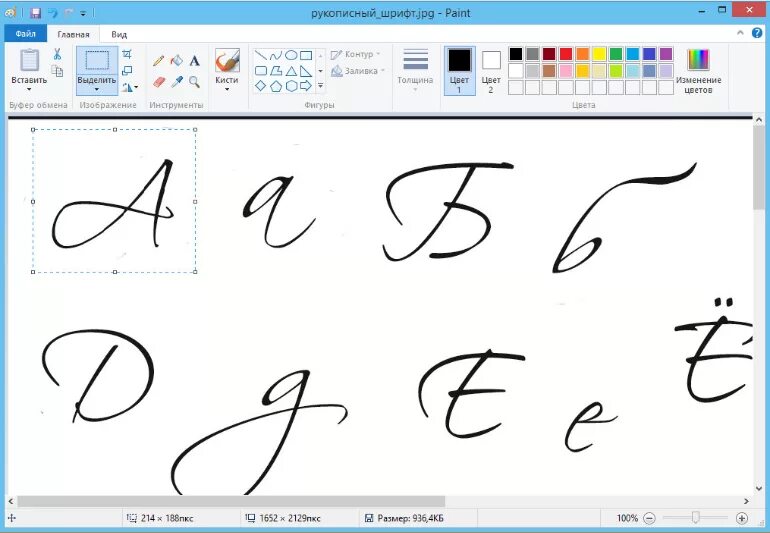Select the Pentagon shape
This screenshot has width=770, height=533.
[276, 86]
